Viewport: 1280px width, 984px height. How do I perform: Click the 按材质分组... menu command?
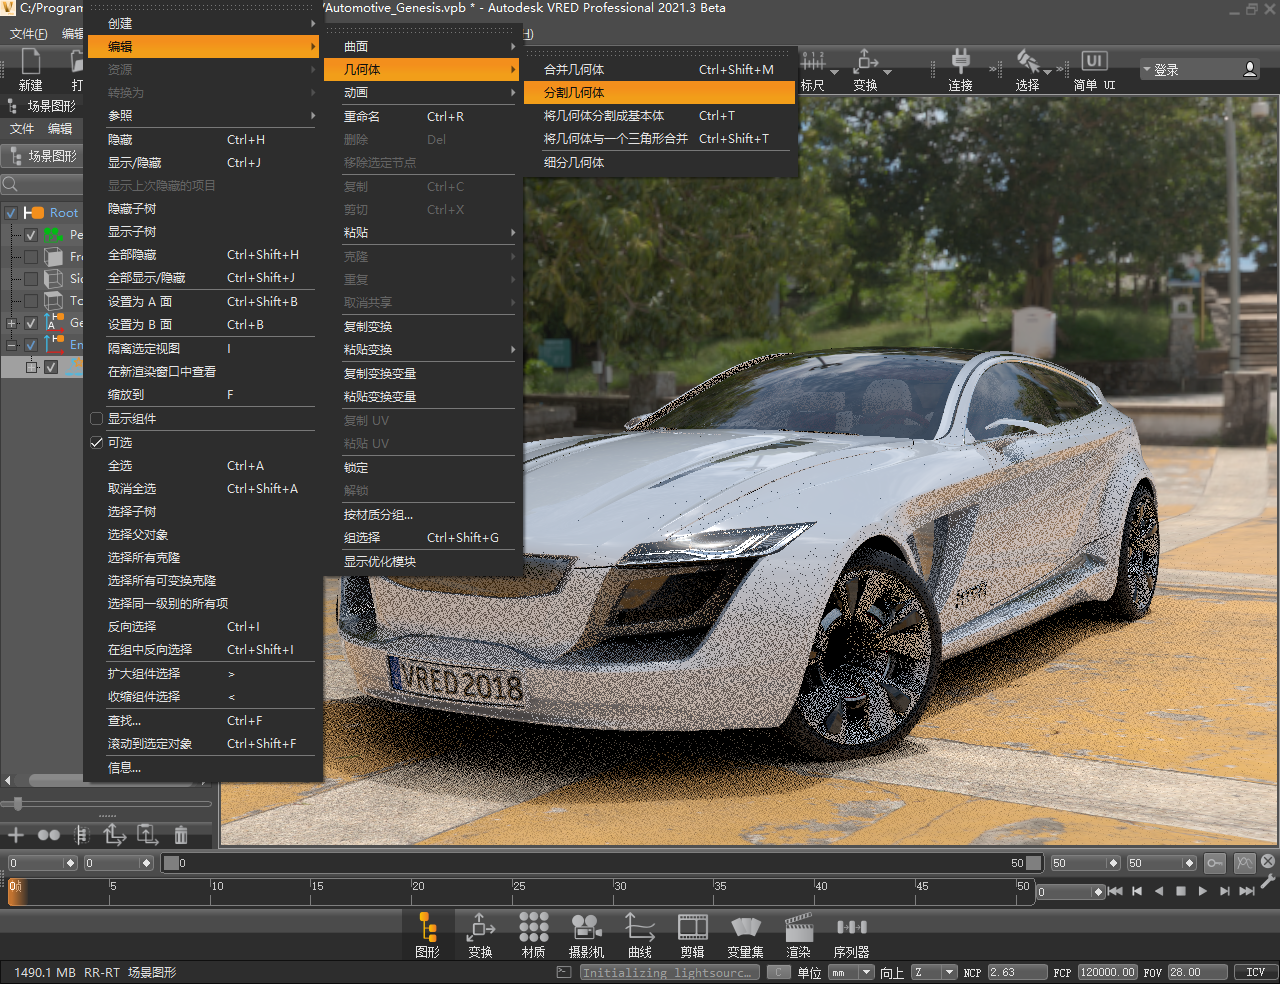tap(378, 515)
